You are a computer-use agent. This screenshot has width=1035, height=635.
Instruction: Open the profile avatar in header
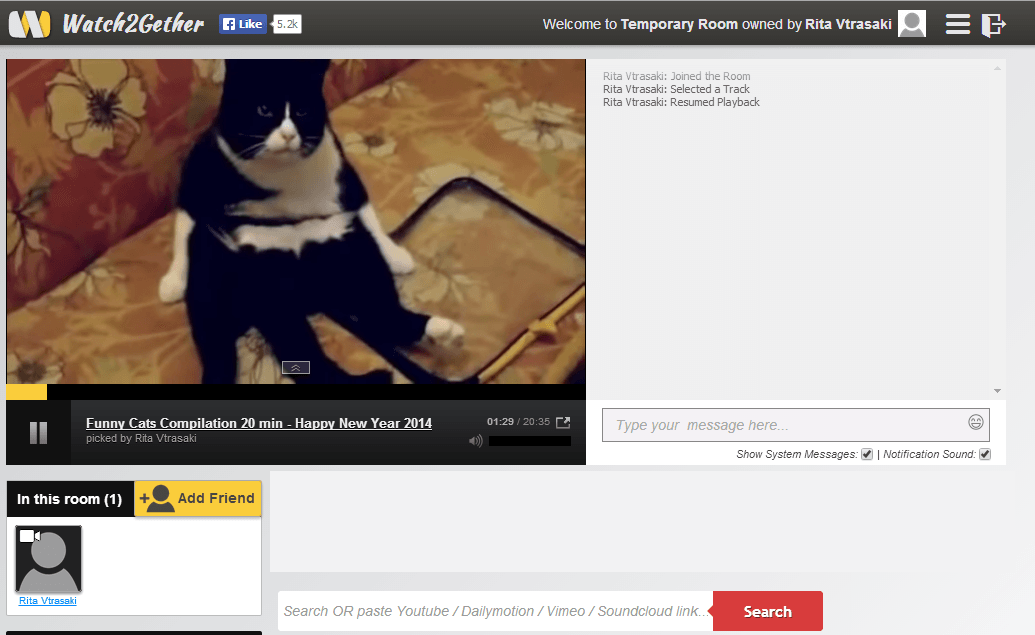point(912,24)
